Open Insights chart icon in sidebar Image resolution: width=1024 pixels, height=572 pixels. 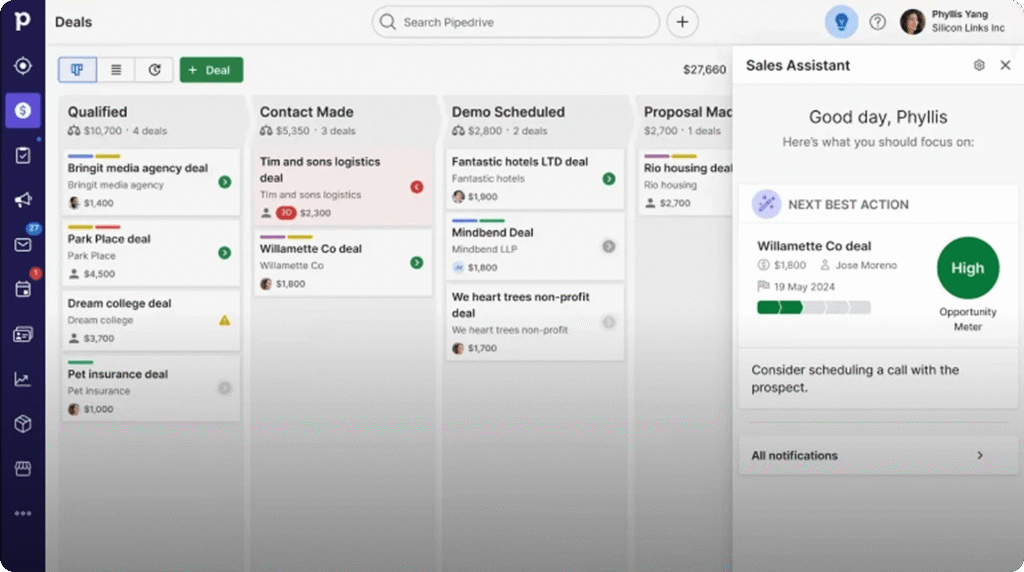tap(23, 379)
